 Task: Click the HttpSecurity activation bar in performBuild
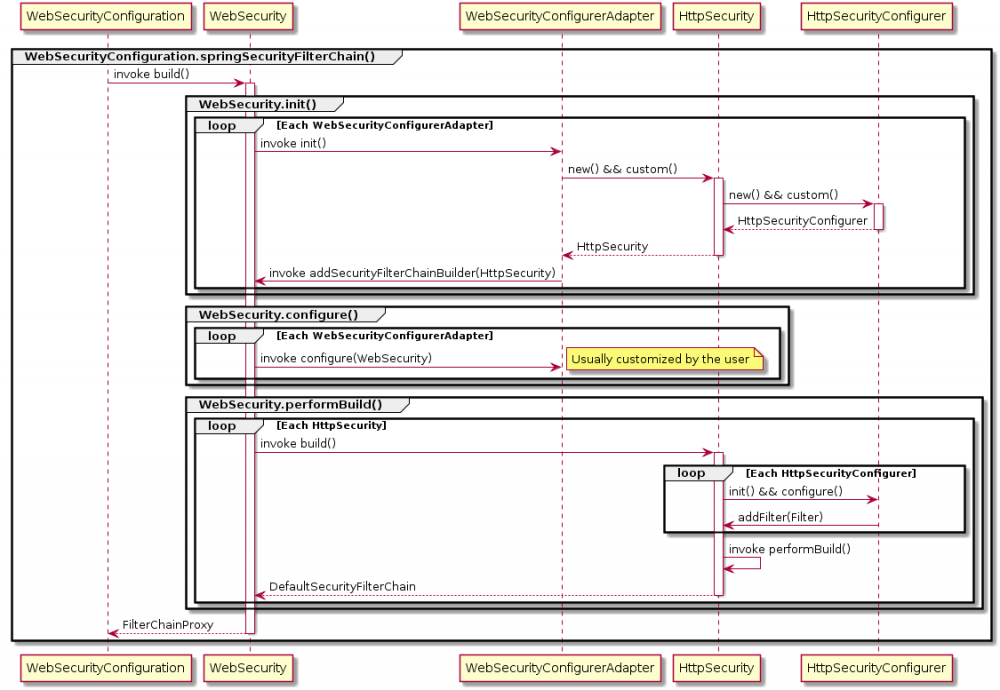(717, 560)
